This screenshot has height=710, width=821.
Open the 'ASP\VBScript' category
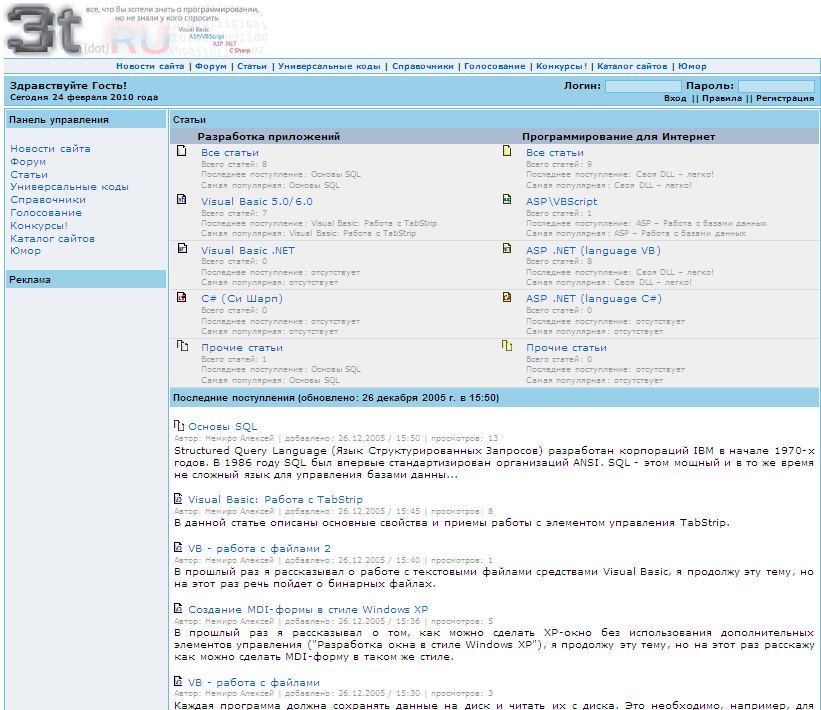[562, 202]
